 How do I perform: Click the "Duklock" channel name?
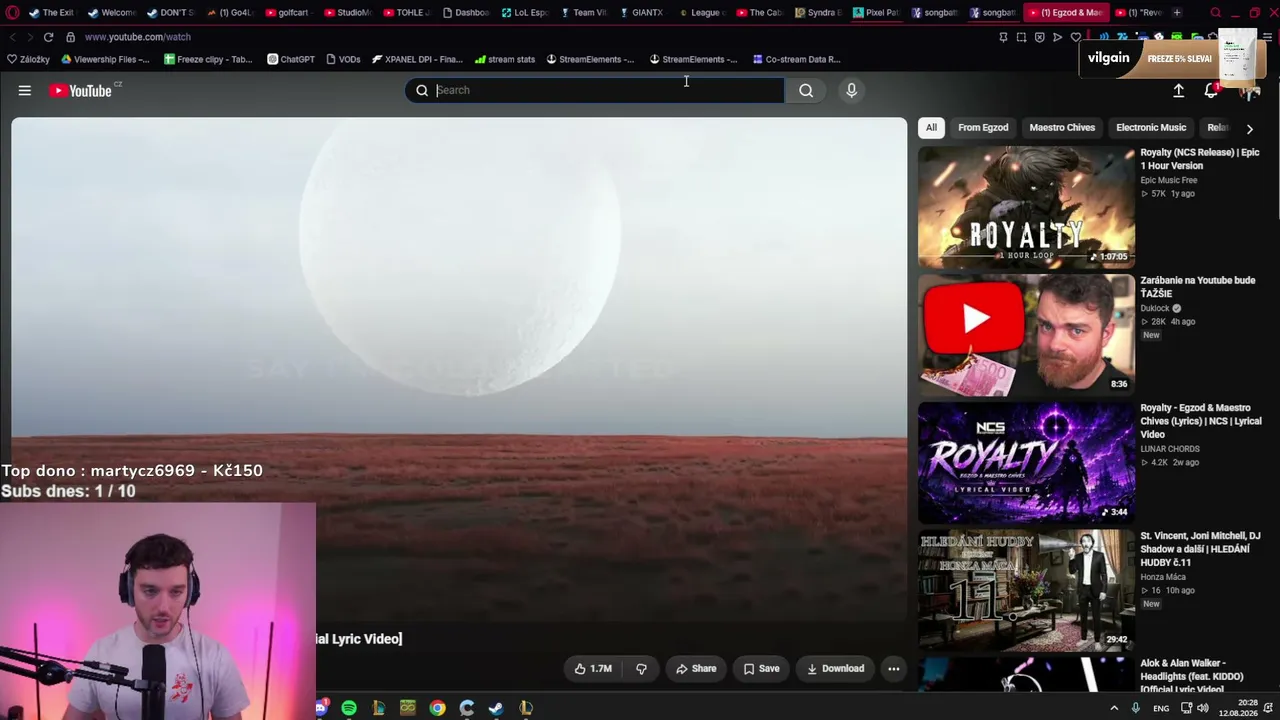click(1155, 309)
